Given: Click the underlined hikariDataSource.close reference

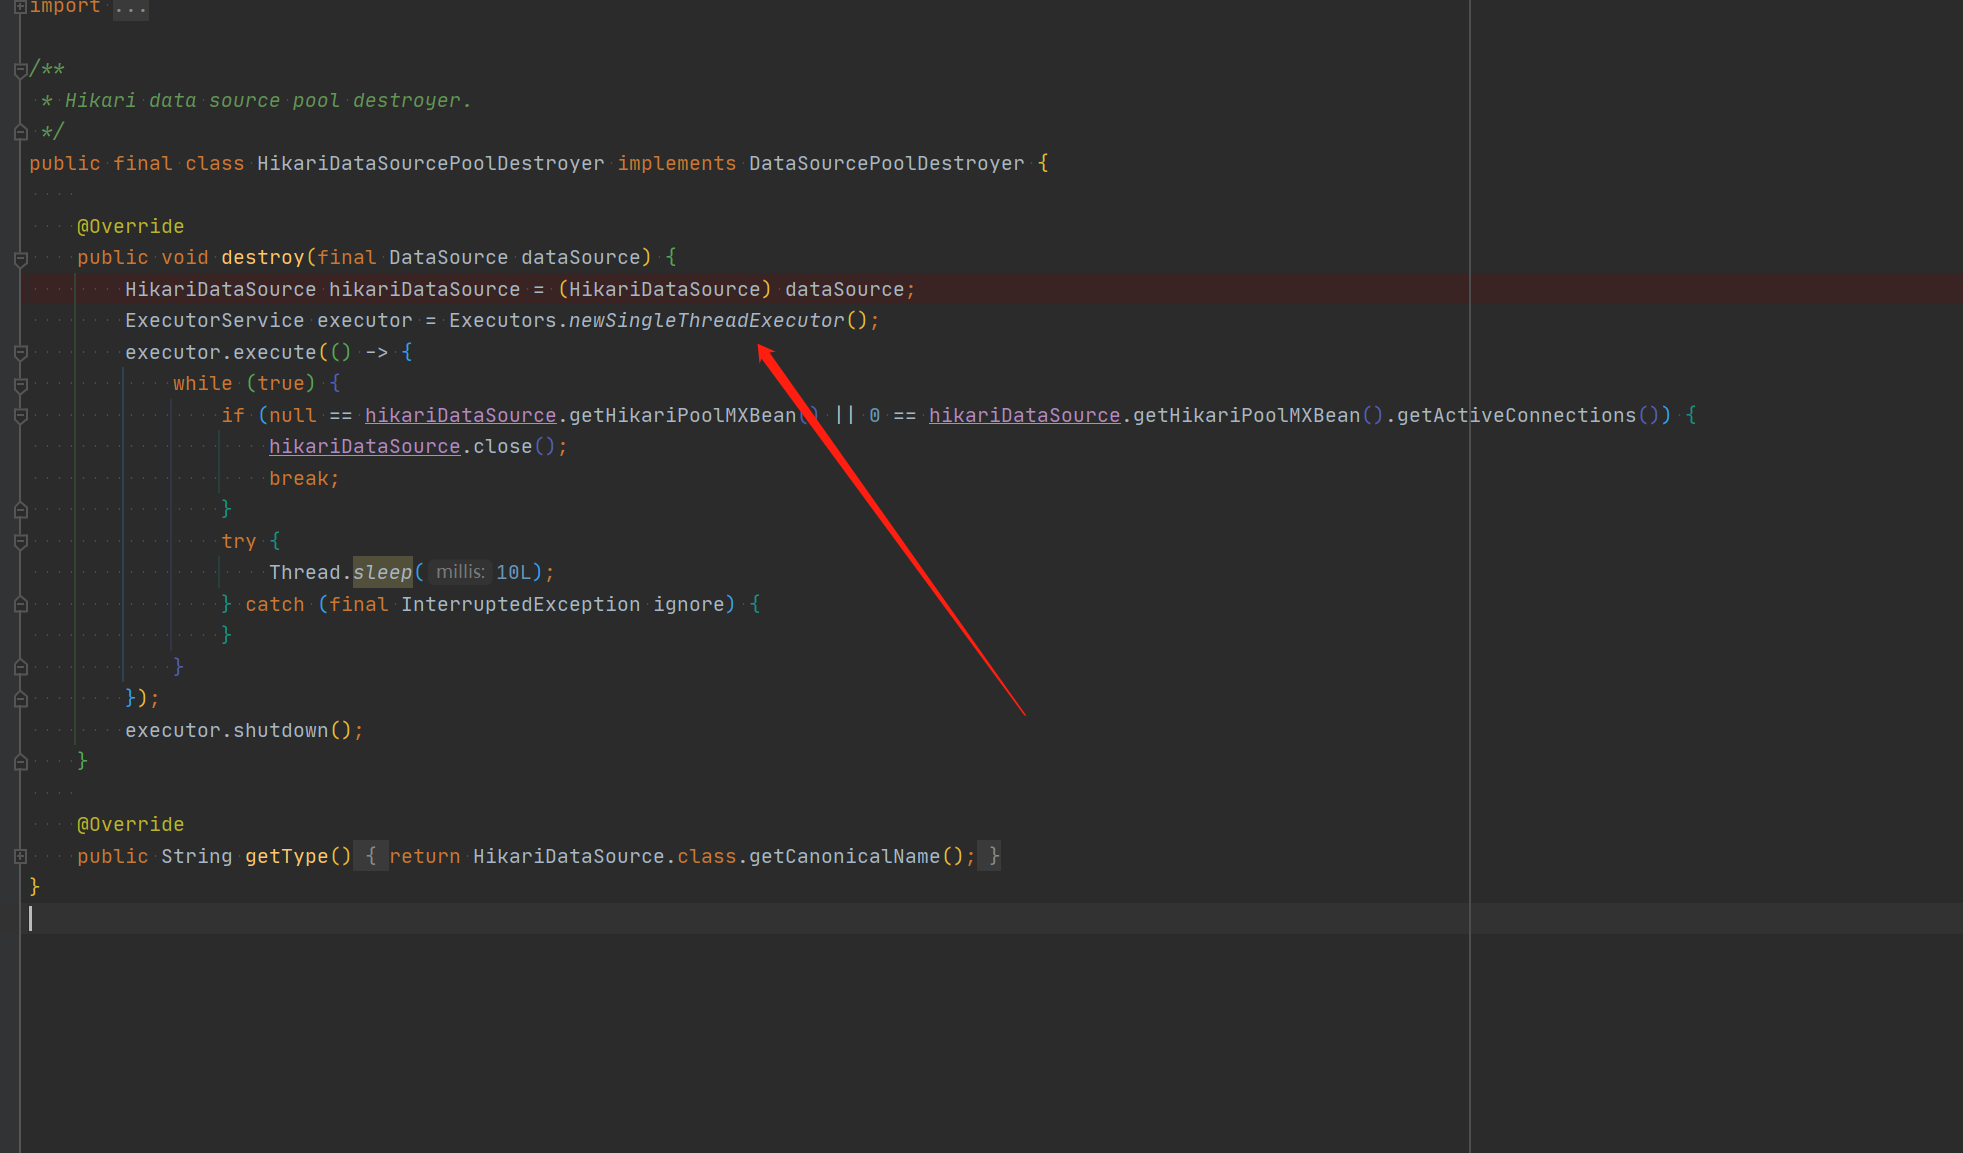Looking at the screenshot, I should tap(364, 447).
